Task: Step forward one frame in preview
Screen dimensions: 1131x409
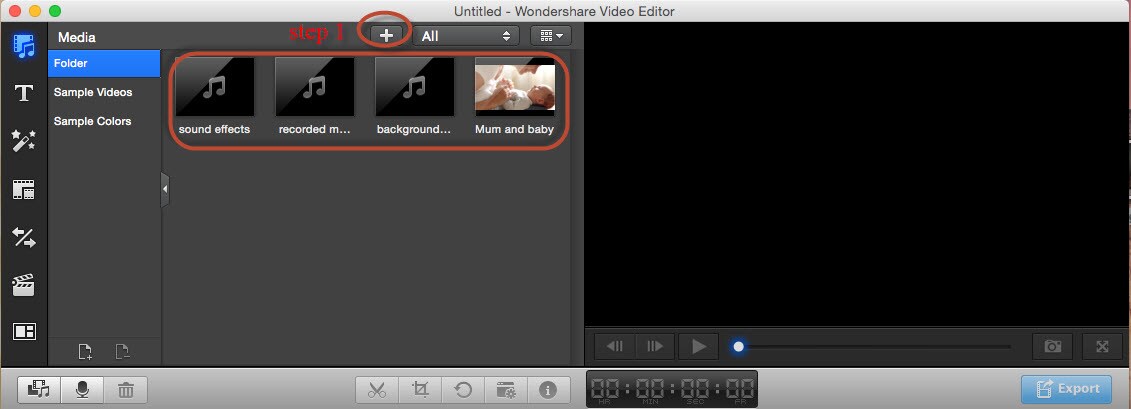Action: tap(655, 346)
